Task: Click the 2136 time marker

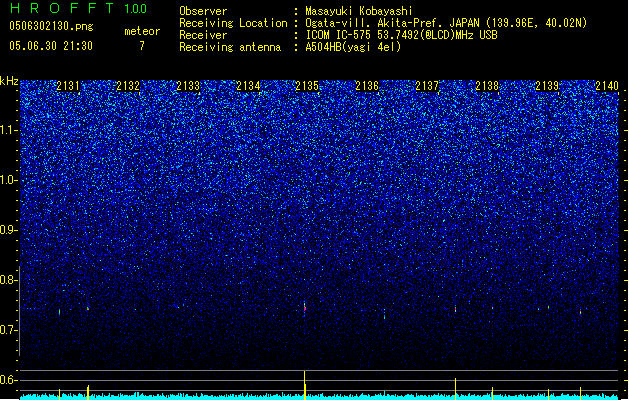Action: pyautogui.click(x=367, y=86)
